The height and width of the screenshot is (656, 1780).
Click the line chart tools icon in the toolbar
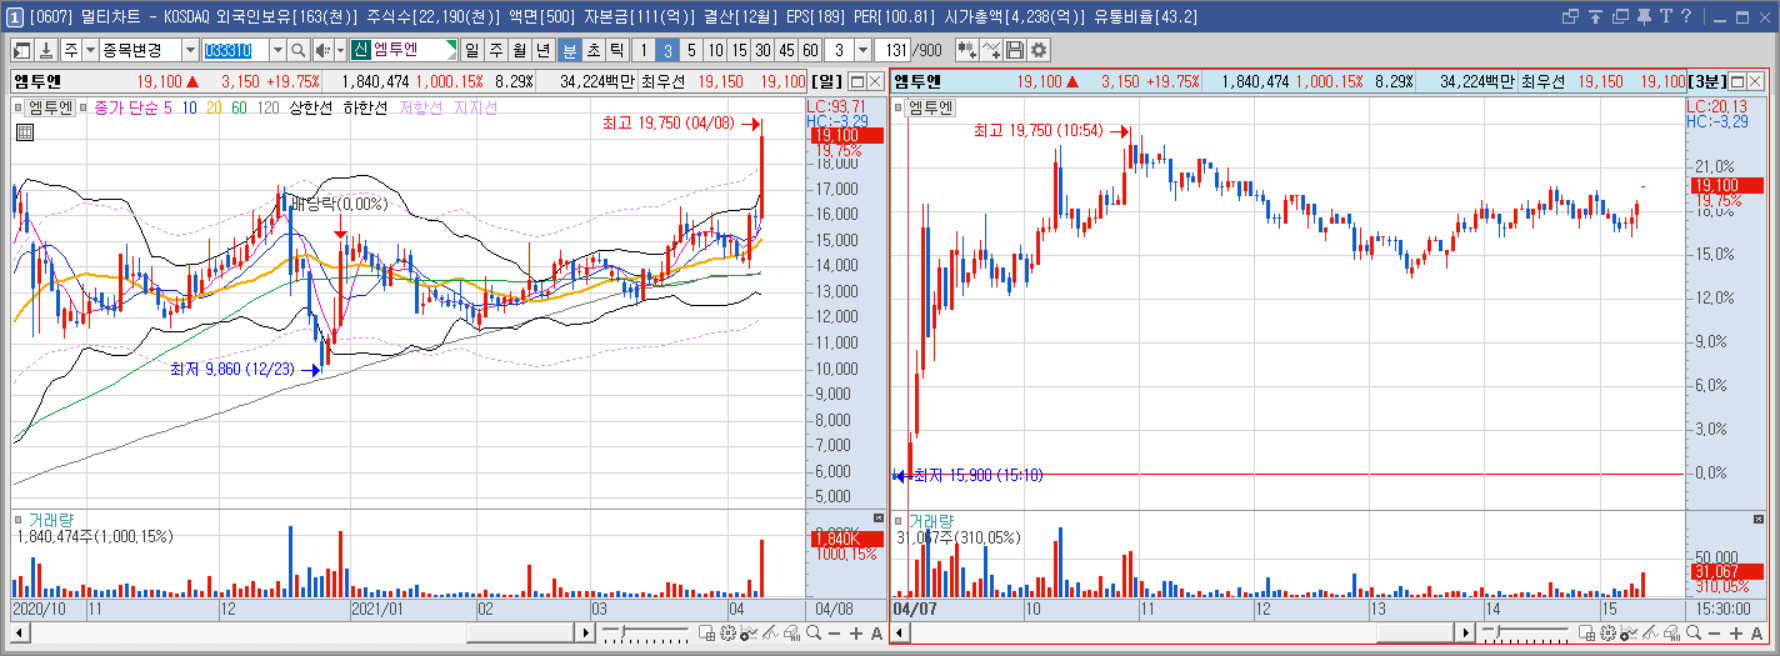(x=991, y=50)
